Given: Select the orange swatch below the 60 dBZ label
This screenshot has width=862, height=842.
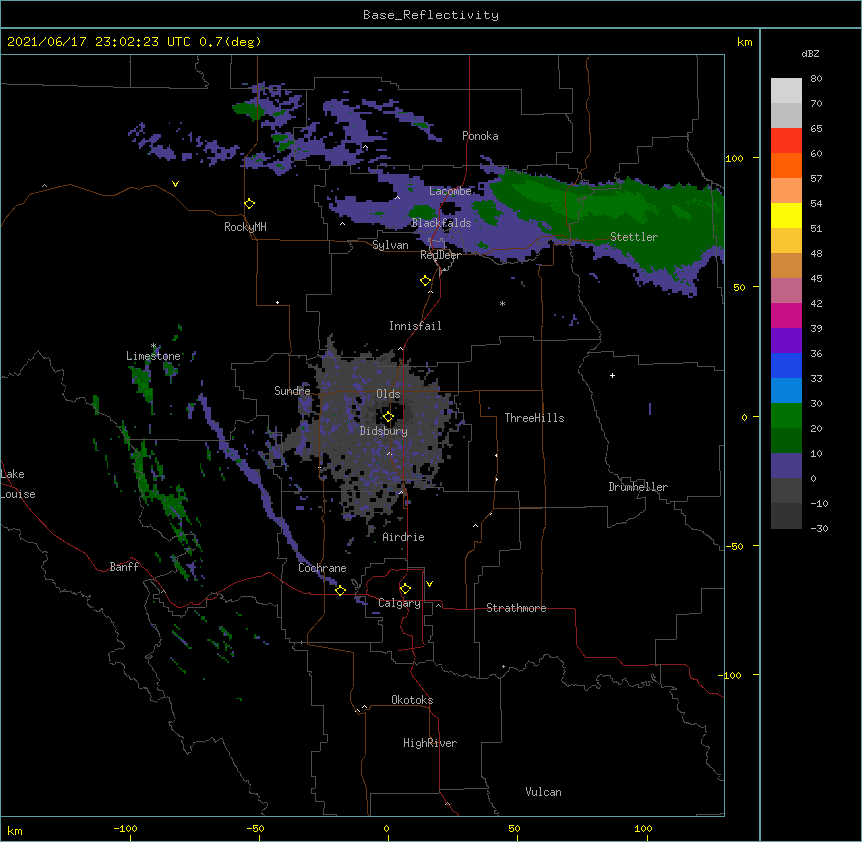Looking at the screenshot, I should pyautogui.click(x=786, y=165).
